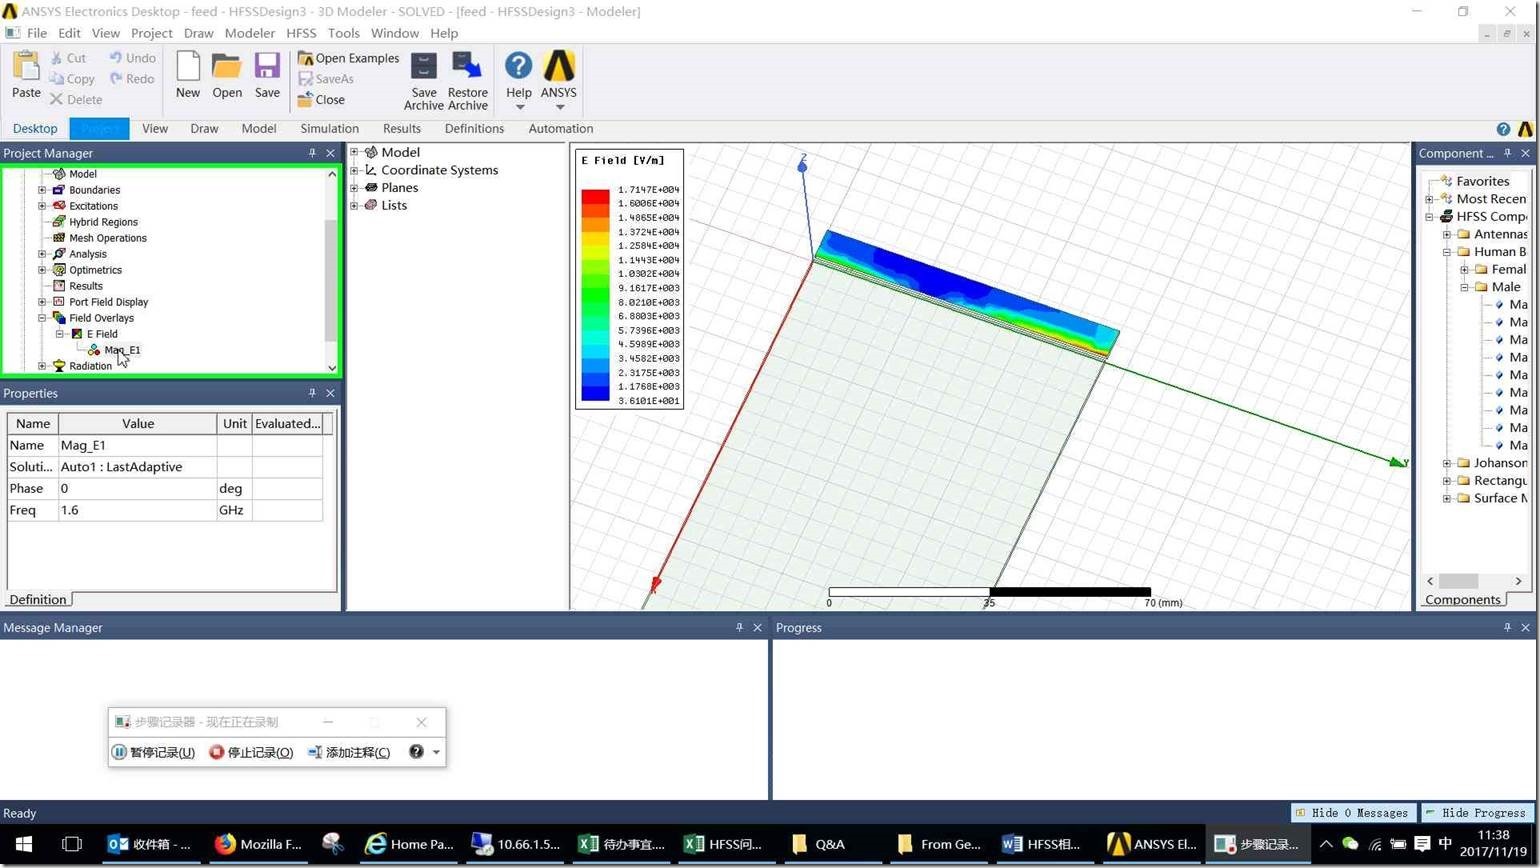Viewport: 1540px width, 868px height.
Task: Click the Delete button in the ribbon
Action: point(76,99)
